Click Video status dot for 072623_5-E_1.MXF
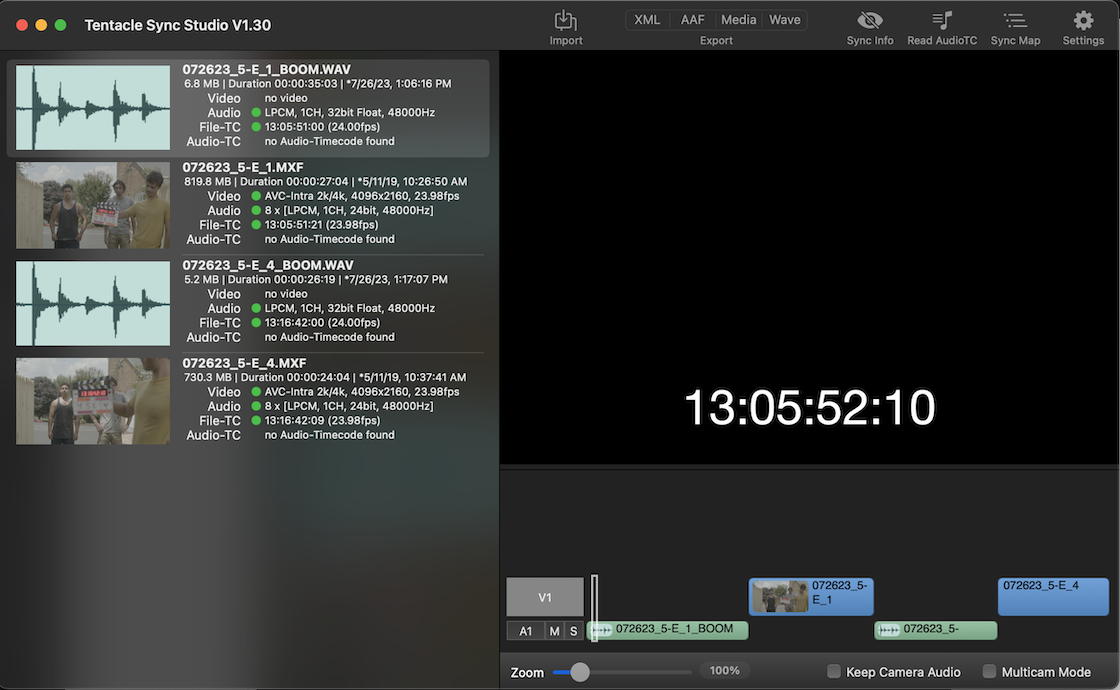This screenshot has width=1120, height=690. [x=256, y=196]
